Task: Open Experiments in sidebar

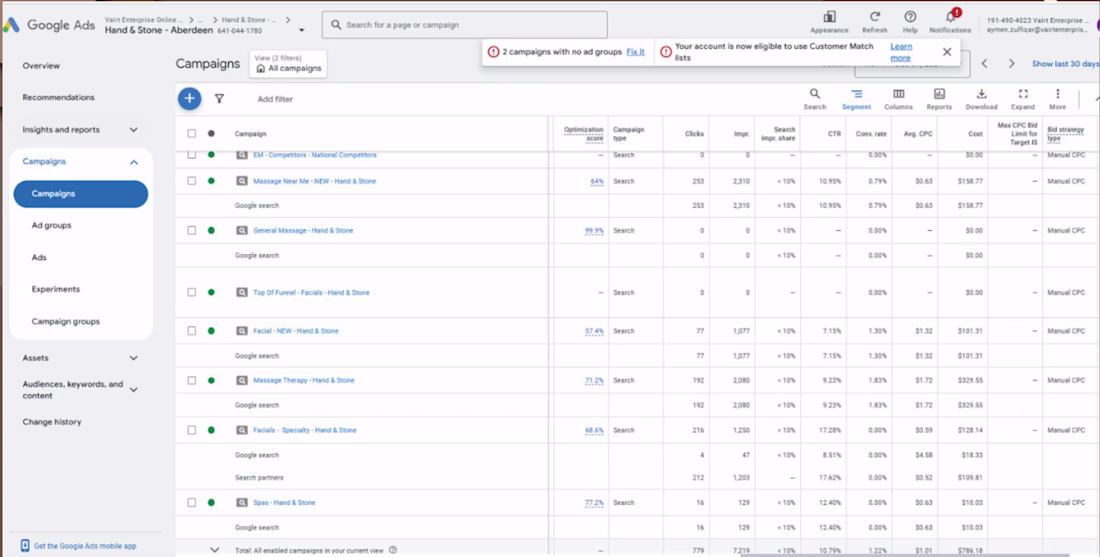Action: [55, 290]
